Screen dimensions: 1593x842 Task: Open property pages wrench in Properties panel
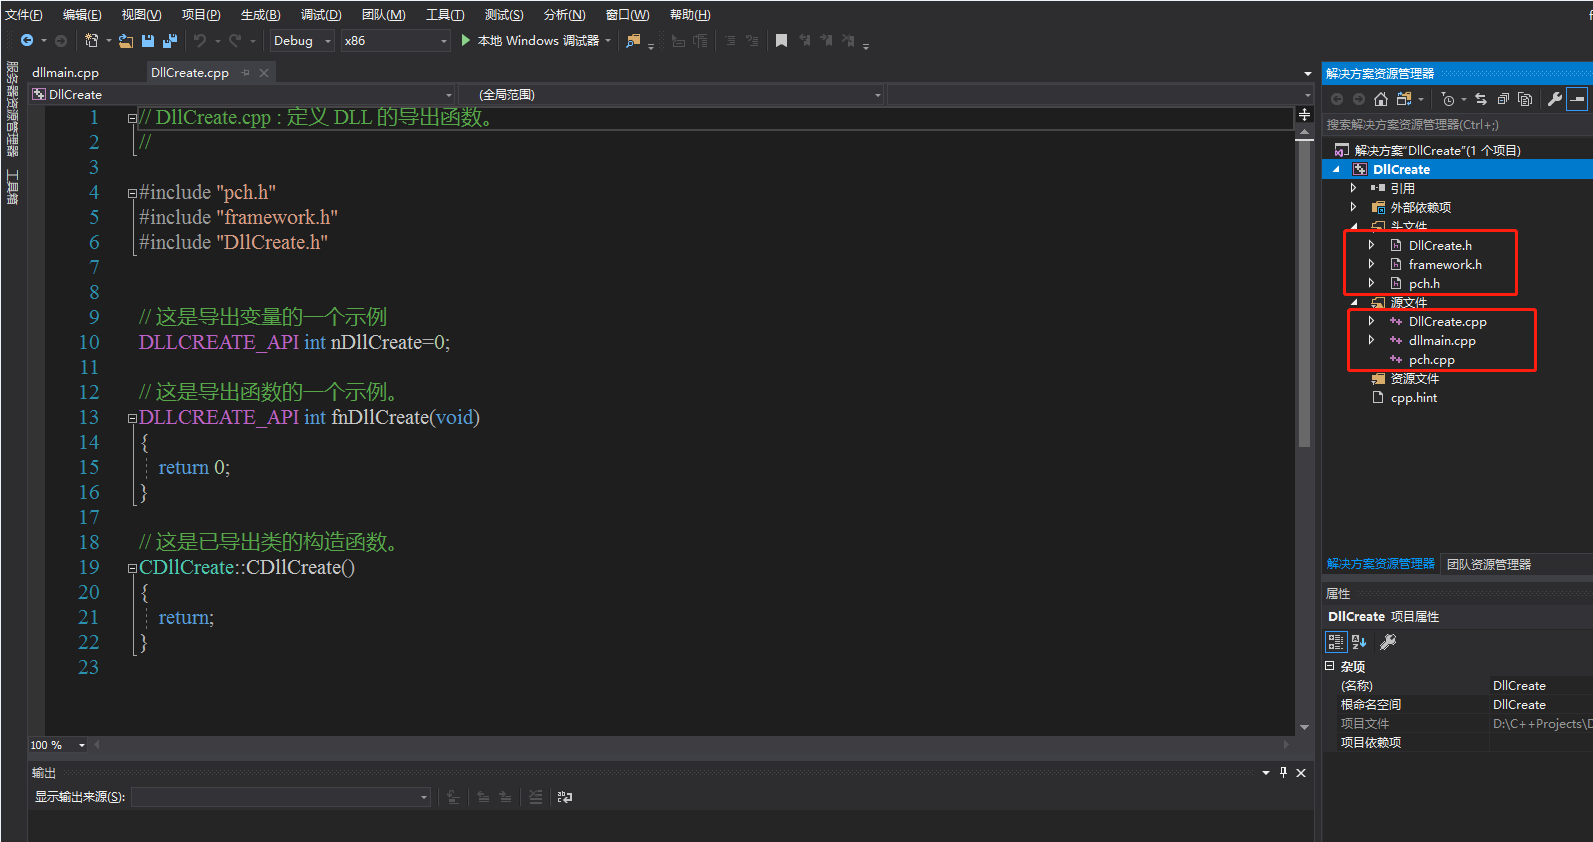pyautogui.click(x=1388, y=642)
